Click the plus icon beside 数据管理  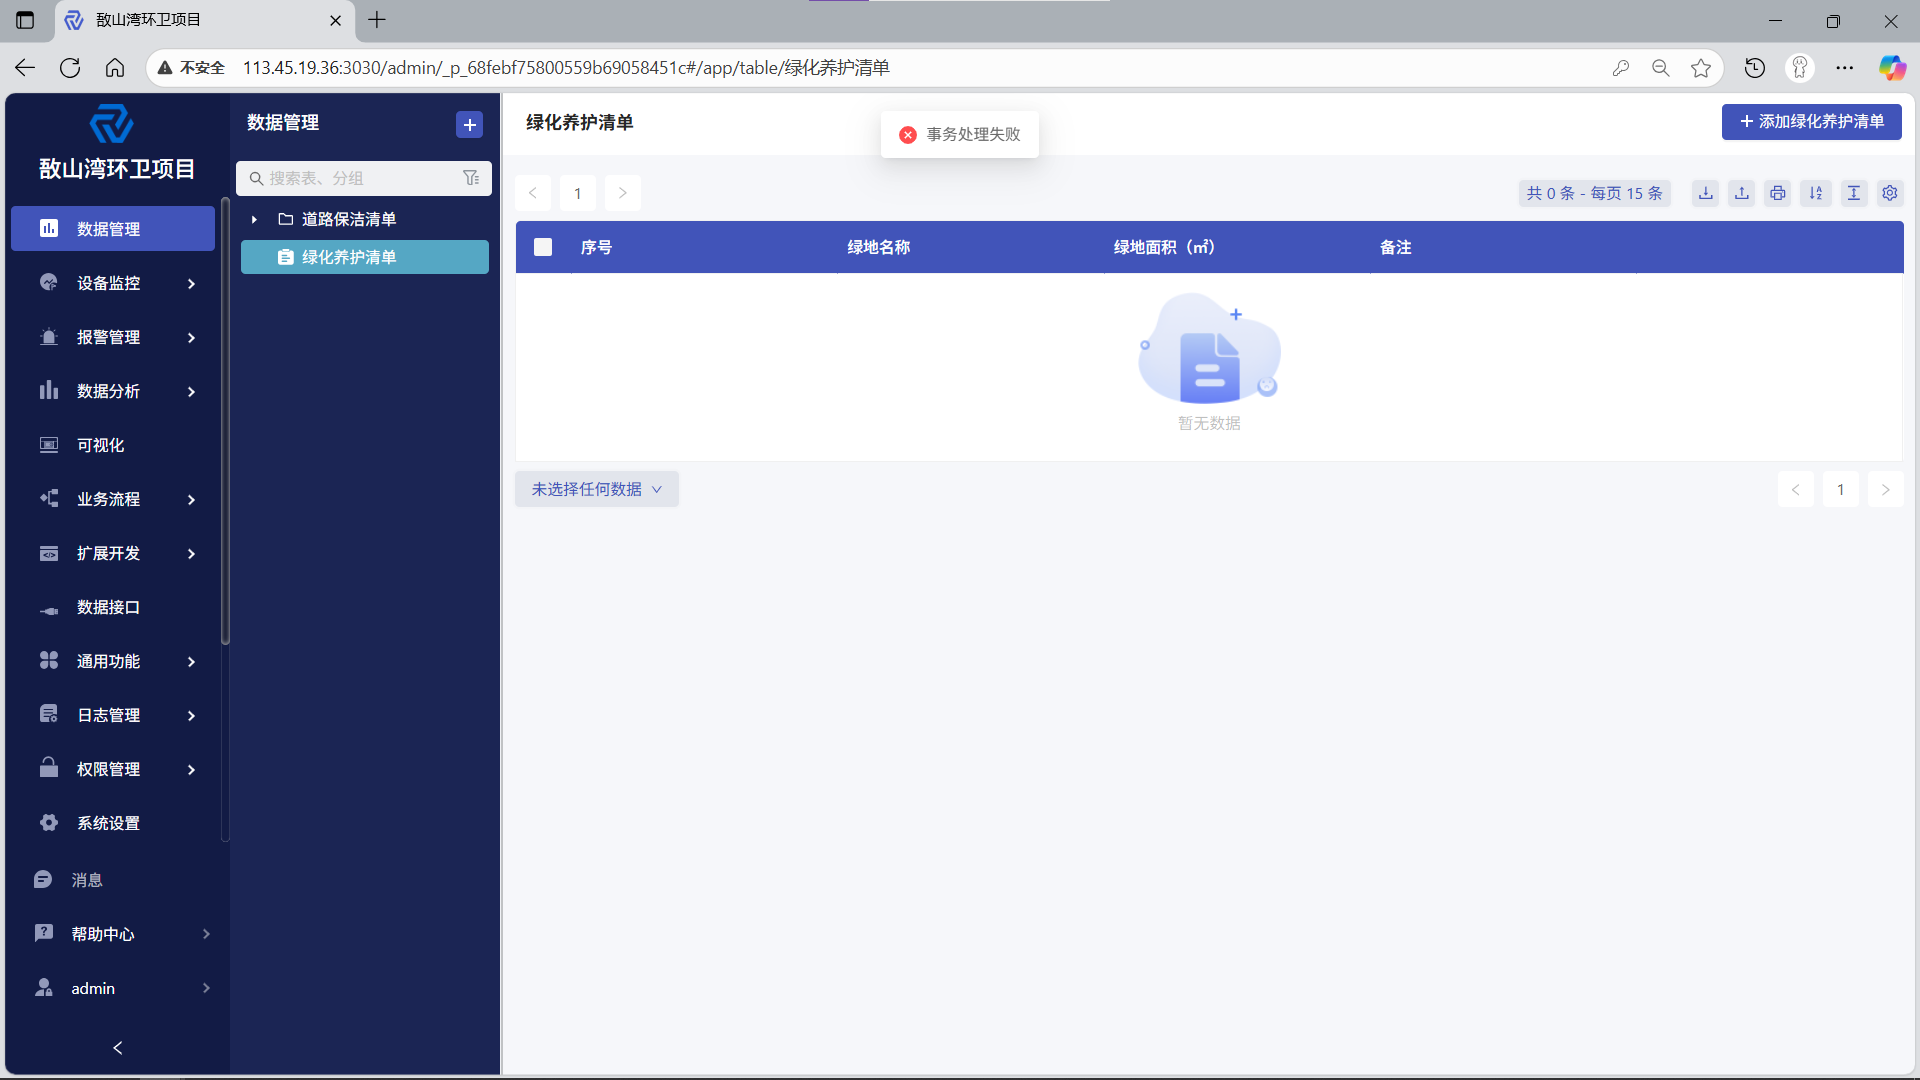point(469,125)
